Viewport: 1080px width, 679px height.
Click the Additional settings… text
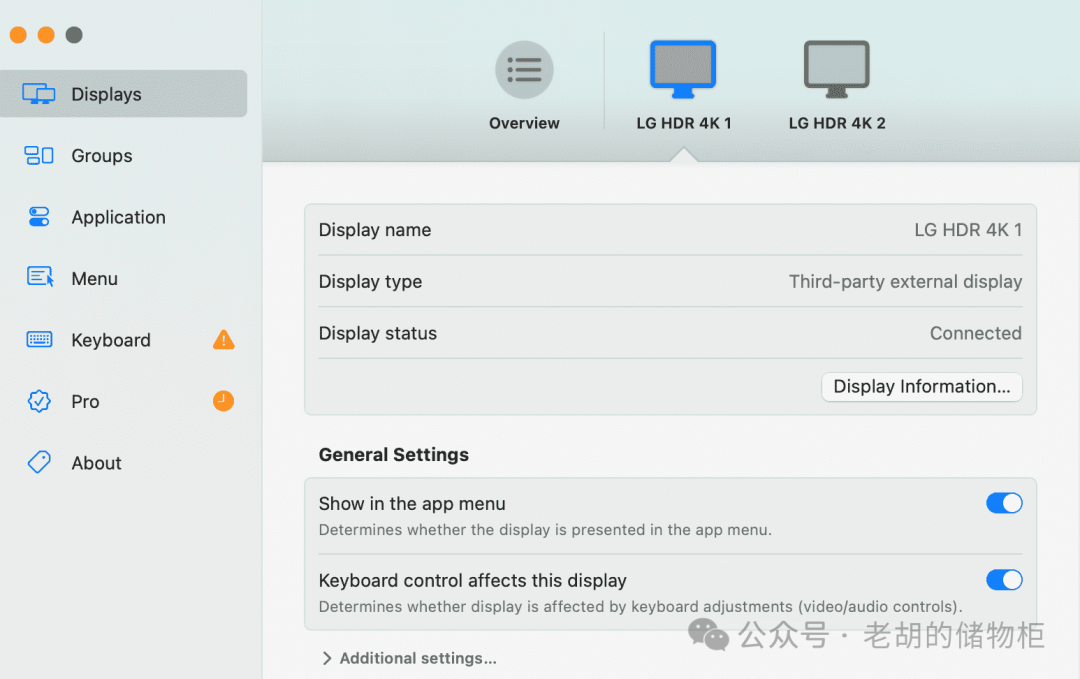418,658
